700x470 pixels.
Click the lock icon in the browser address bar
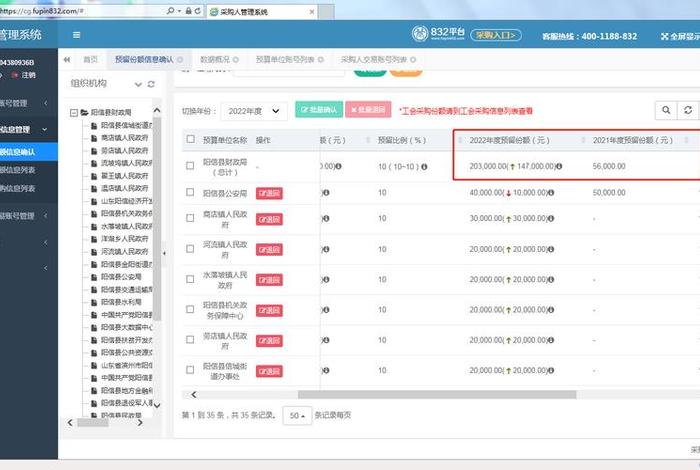[188, 10]
